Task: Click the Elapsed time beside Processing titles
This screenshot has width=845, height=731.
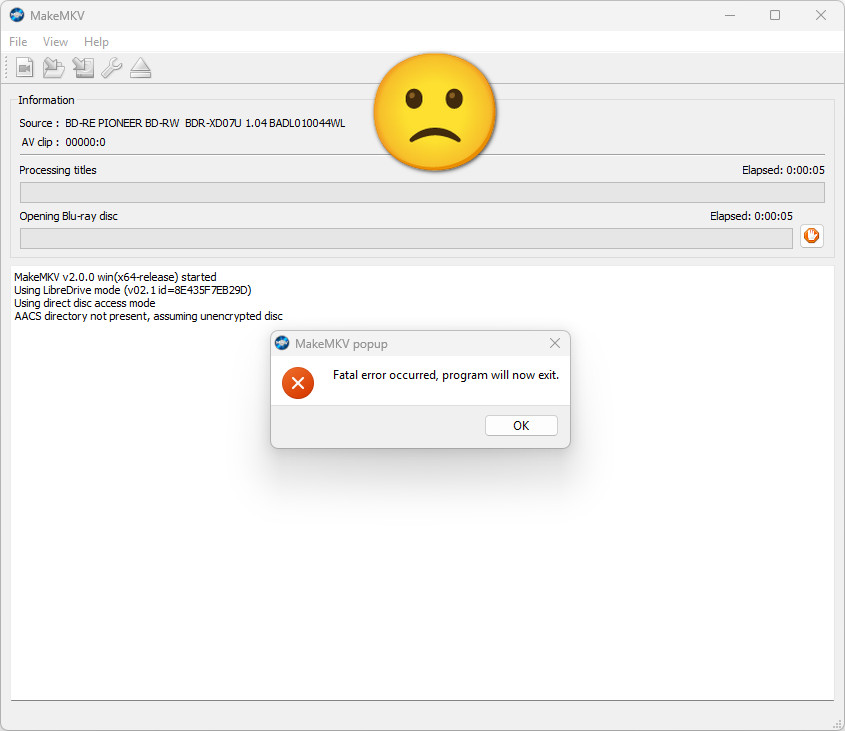Action: [783, 170]
